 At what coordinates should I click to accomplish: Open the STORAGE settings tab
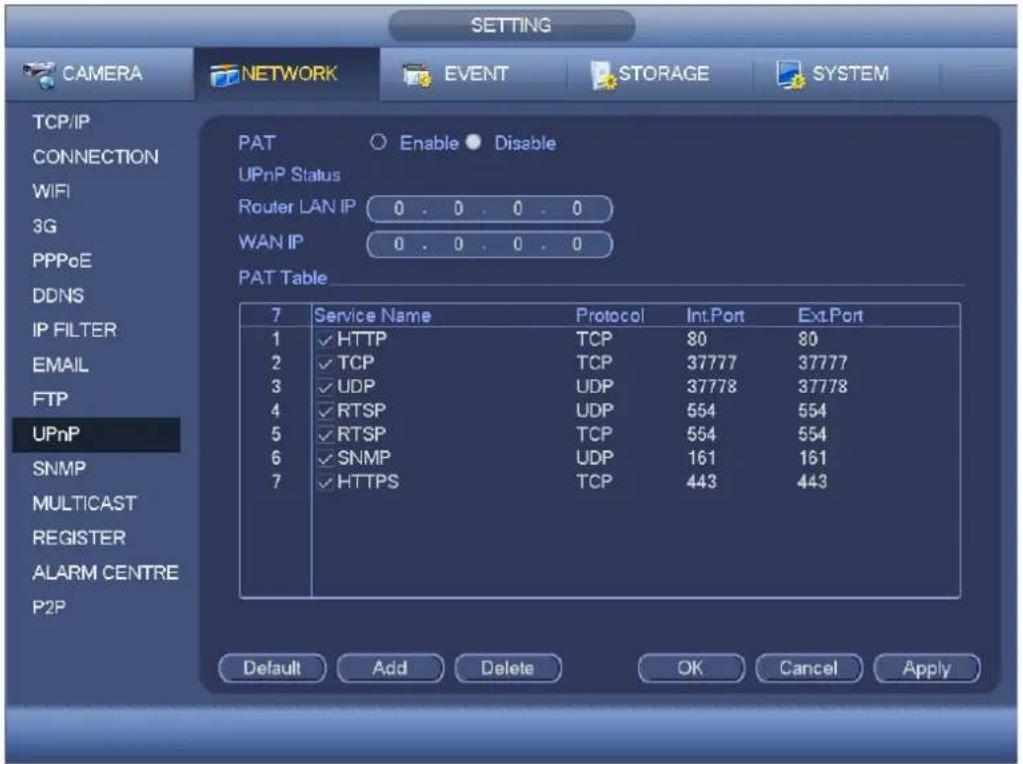tap(659, 74)
